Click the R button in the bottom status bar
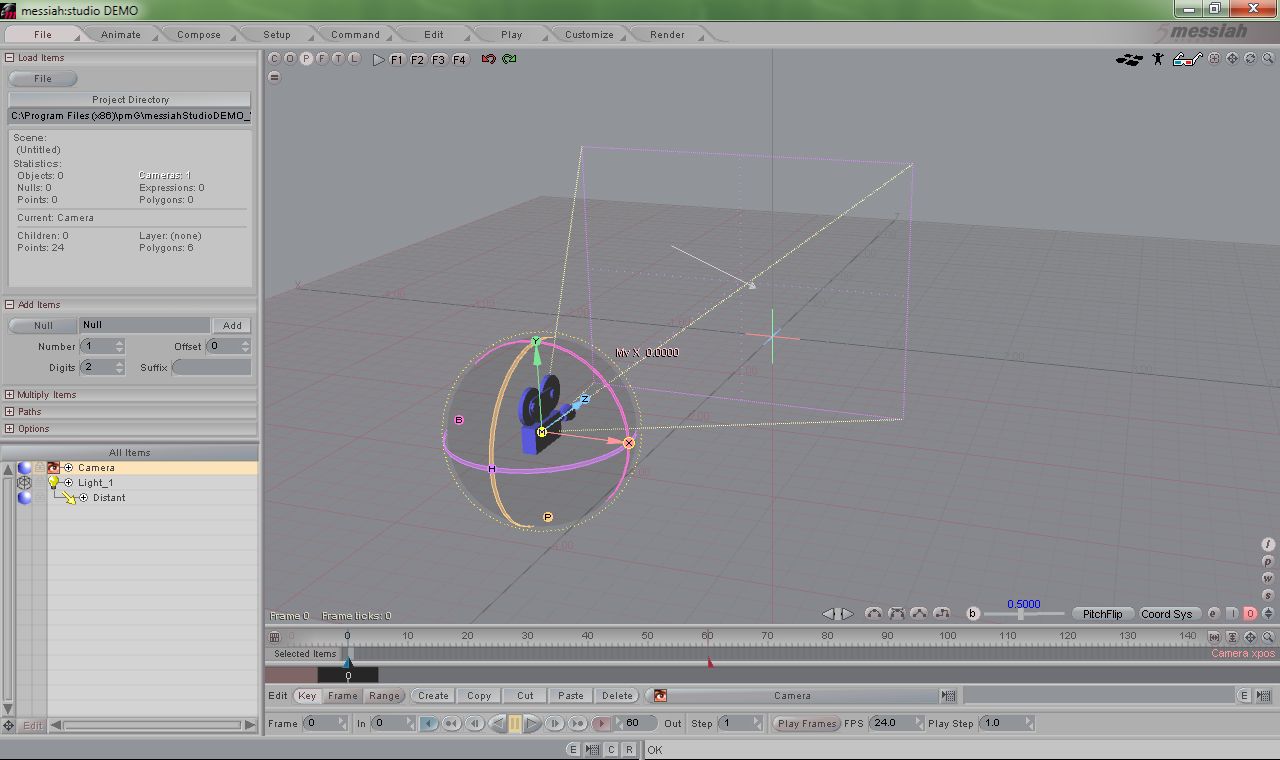Image resolution: width=1280 pixels, height=760 pixels. 629,750
